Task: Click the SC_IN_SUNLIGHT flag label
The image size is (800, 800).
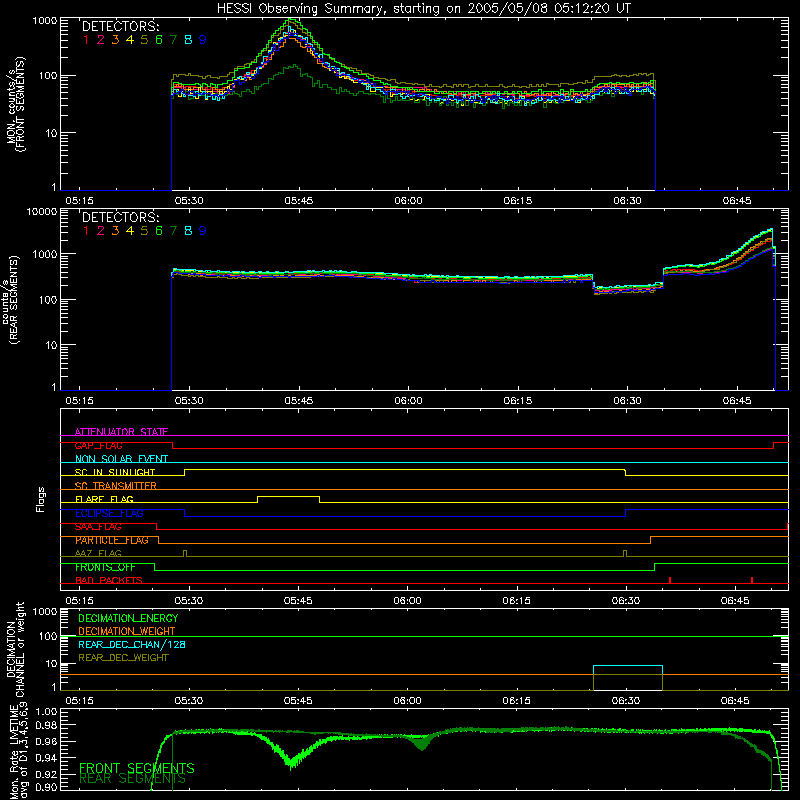Action: 115,472
